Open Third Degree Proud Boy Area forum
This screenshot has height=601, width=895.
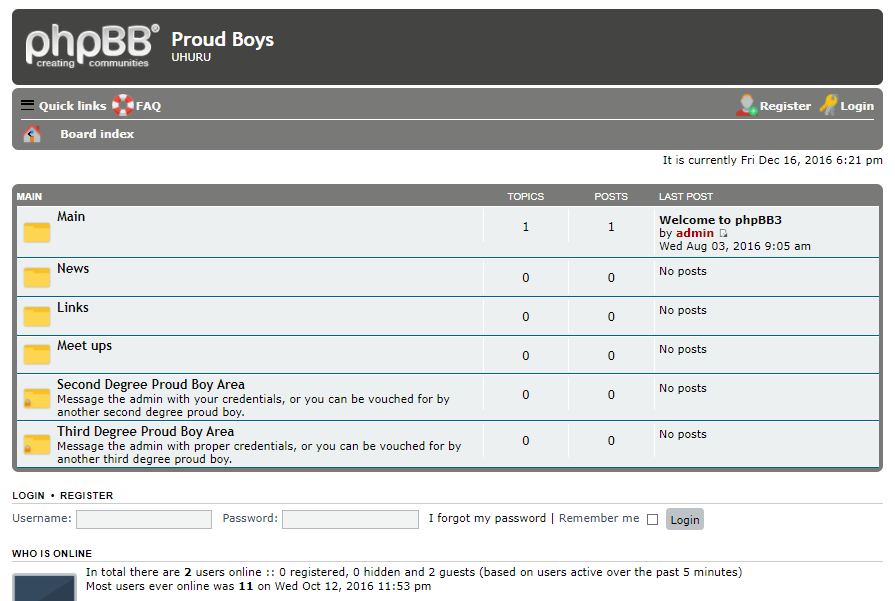pos(146,431)
